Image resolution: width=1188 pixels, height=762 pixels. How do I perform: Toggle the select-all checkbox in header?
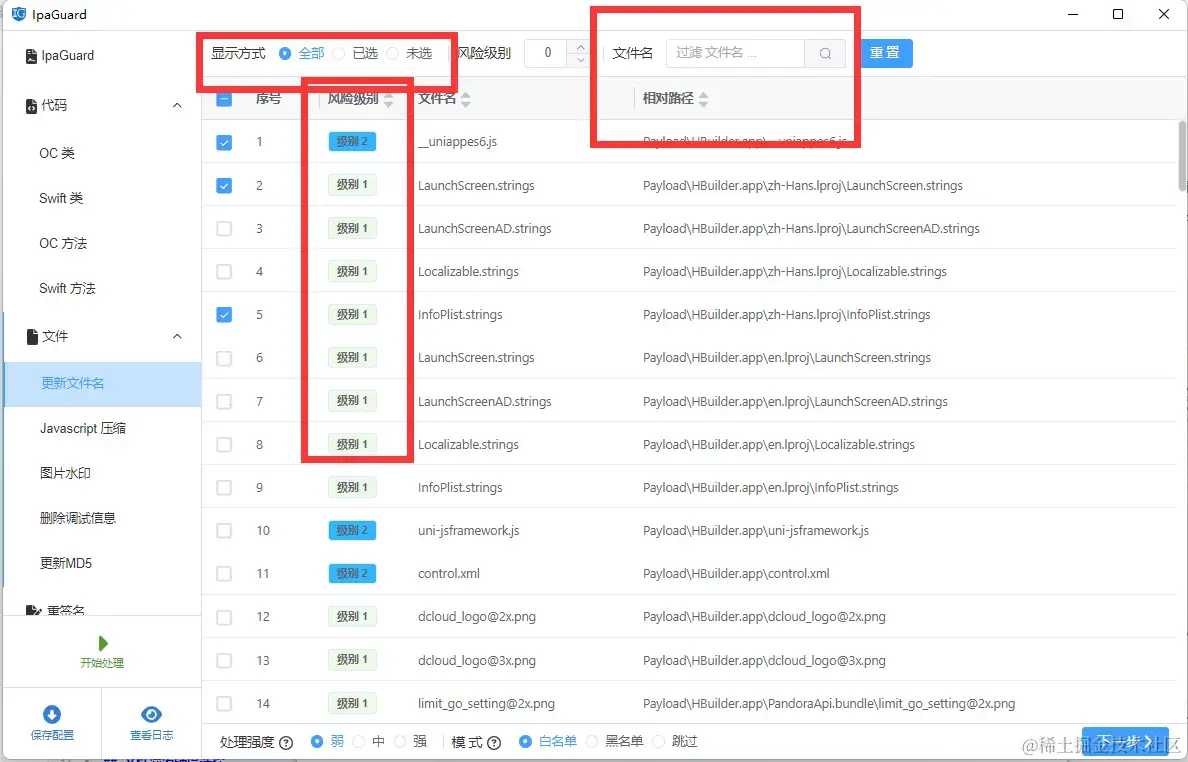coord(223,98)
